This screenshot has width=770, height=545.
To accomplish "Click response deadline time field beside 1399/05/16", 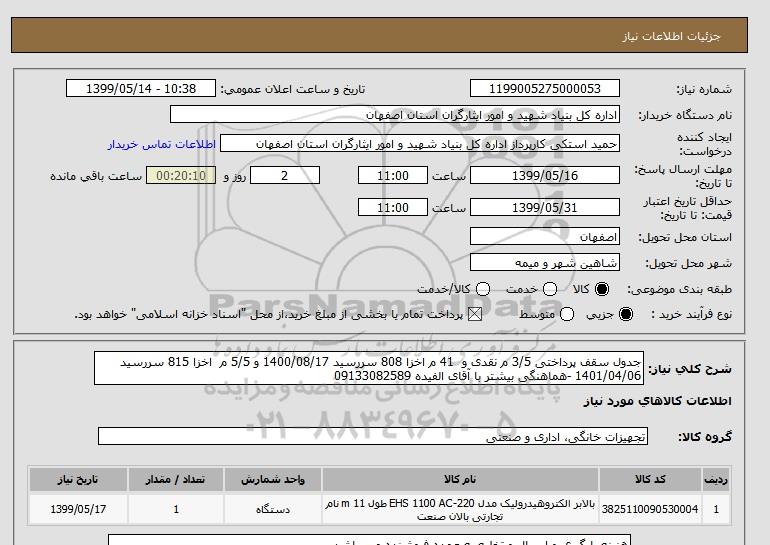I will point(393,175).
